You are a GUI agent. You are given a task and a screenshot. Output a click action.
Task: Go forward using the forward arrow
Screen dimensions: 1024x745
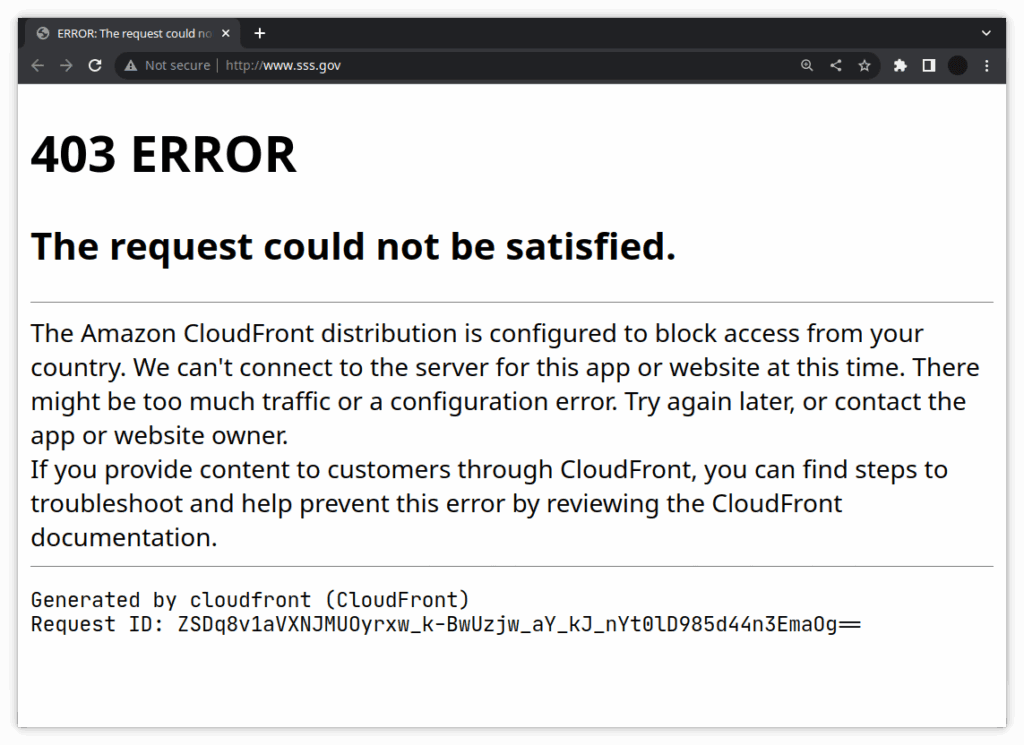click(66, 65)
